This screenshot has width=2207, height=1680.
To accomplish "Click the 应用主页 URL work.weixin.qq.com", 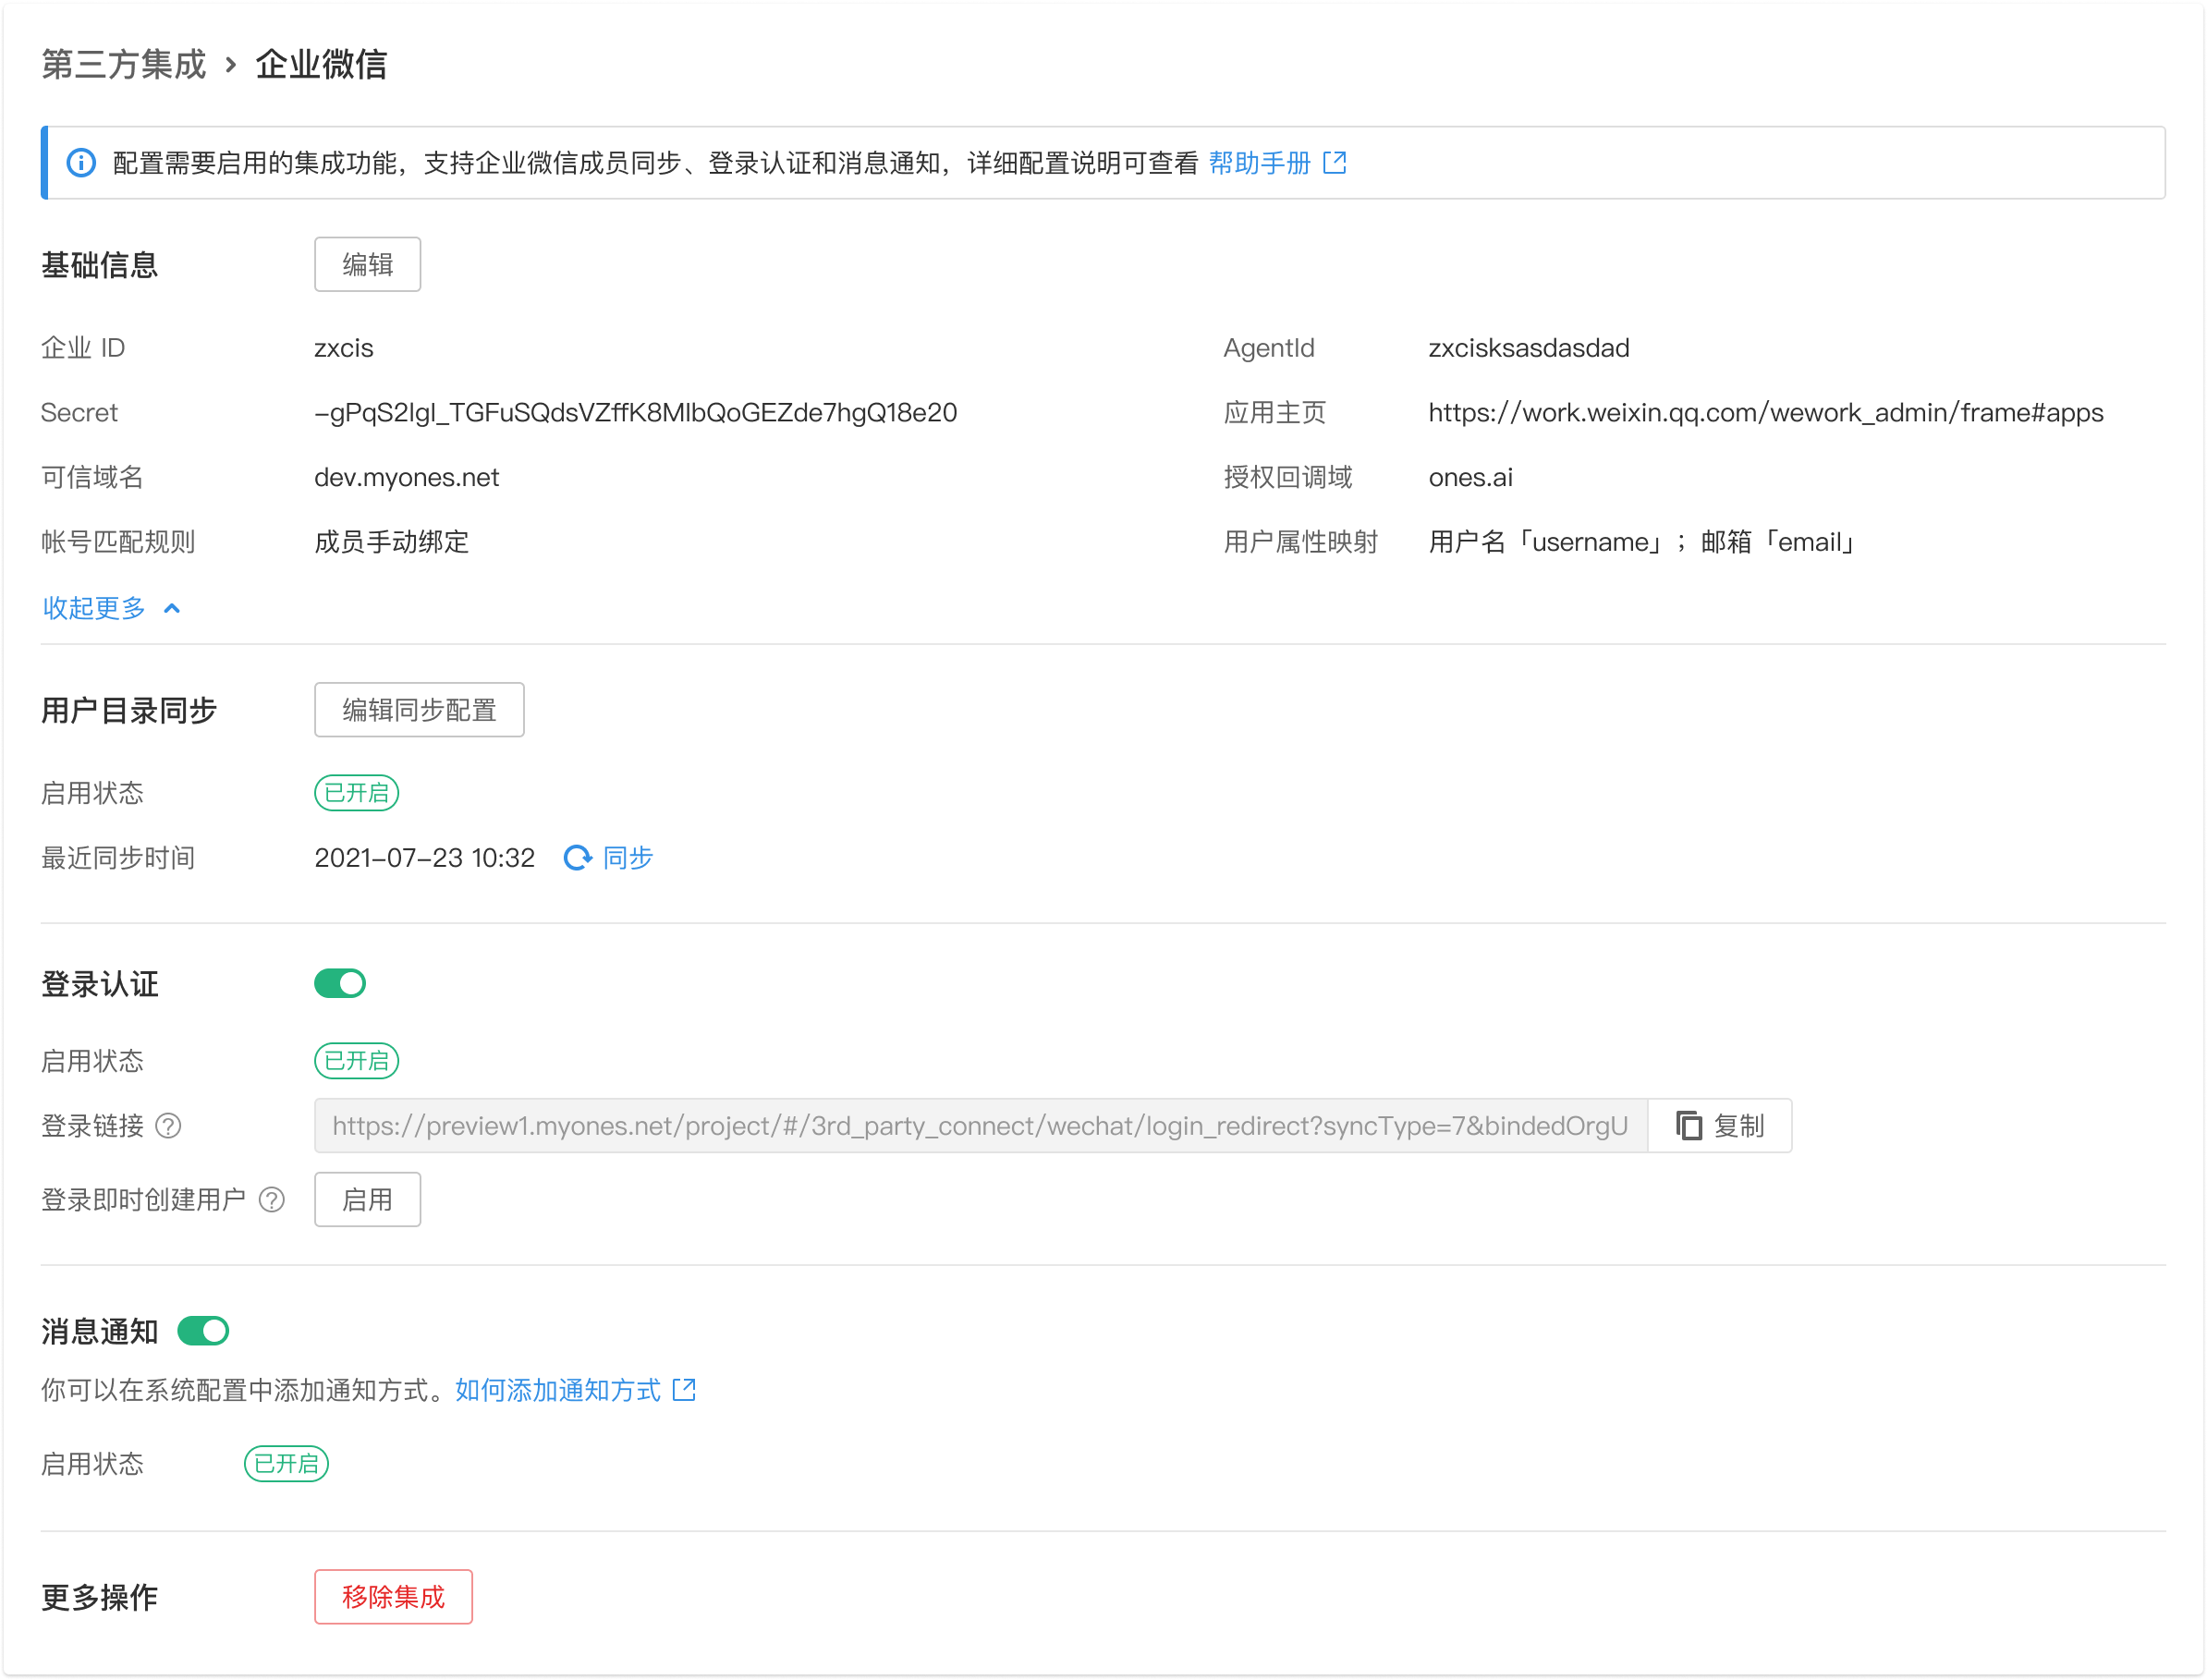I will tap(1766, 412).
